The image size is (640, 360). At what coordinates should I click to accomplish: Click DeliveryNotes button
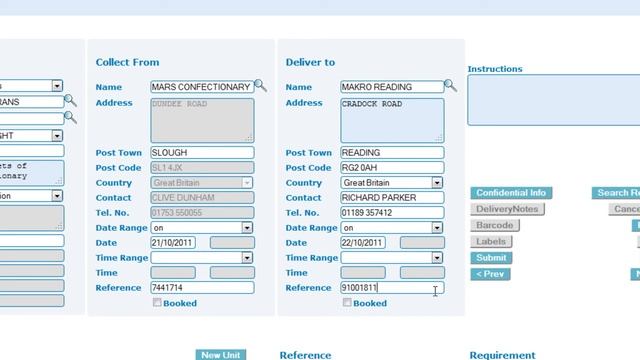[x=507, y=209]
